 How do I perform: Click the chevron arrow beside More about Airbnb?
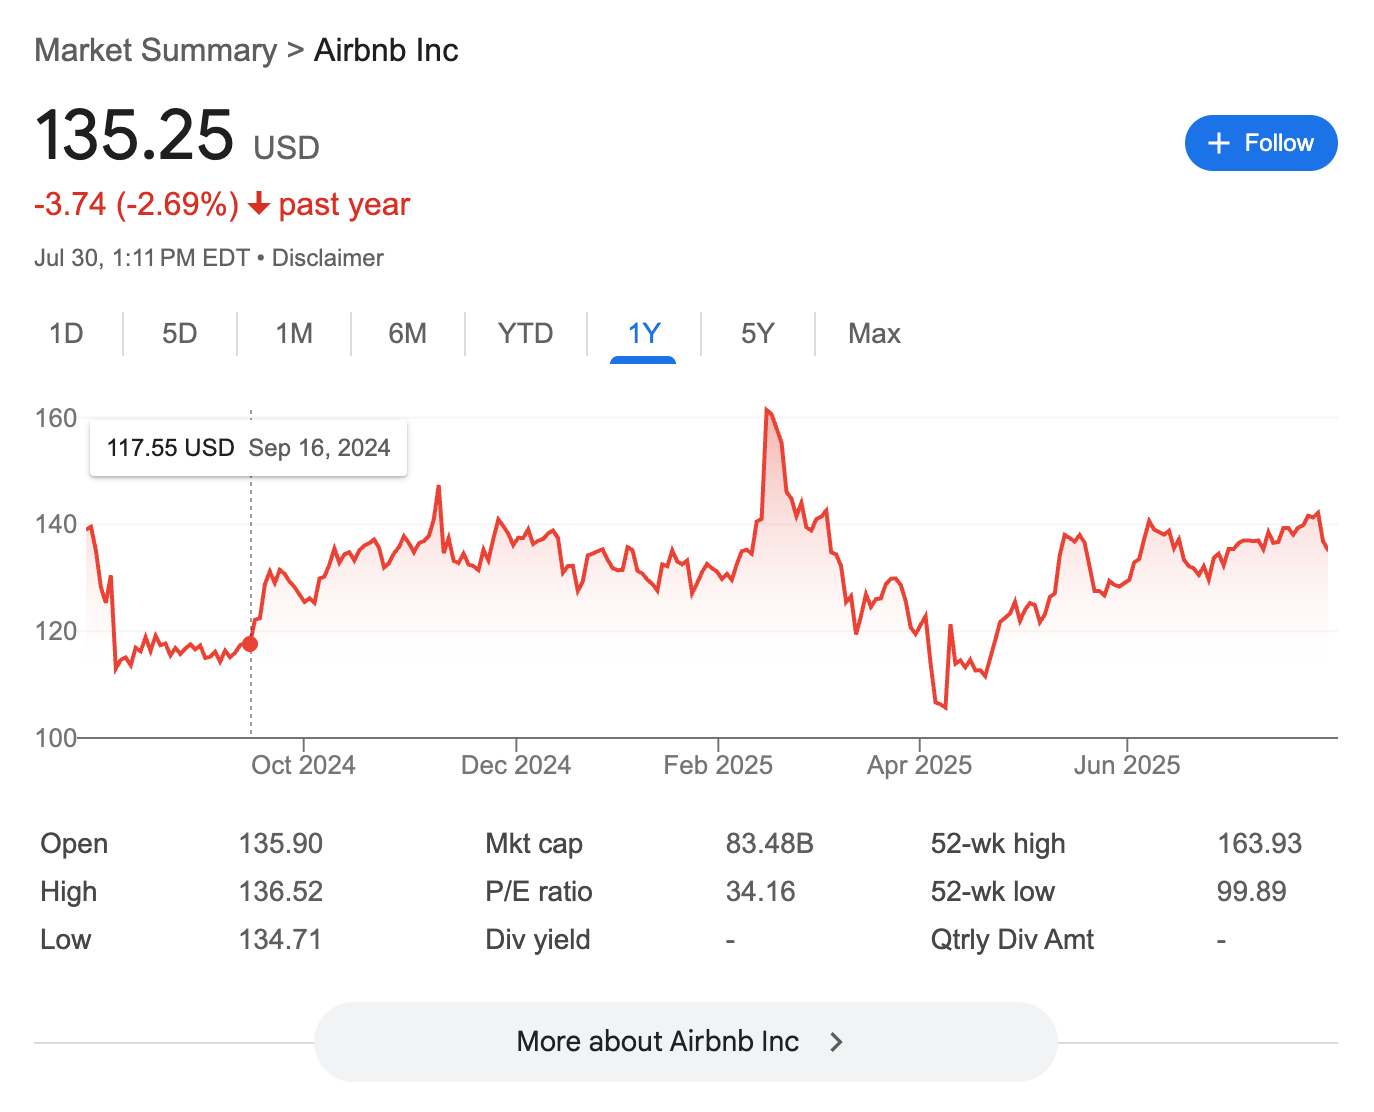click(837, 1042)
